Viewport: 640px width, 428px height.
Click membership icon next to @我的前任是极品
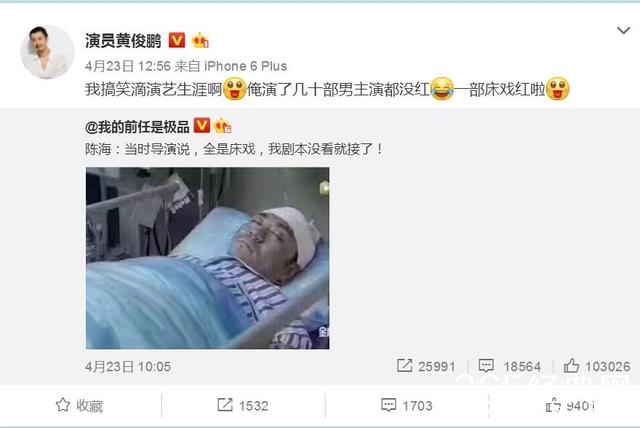(222, 126)
